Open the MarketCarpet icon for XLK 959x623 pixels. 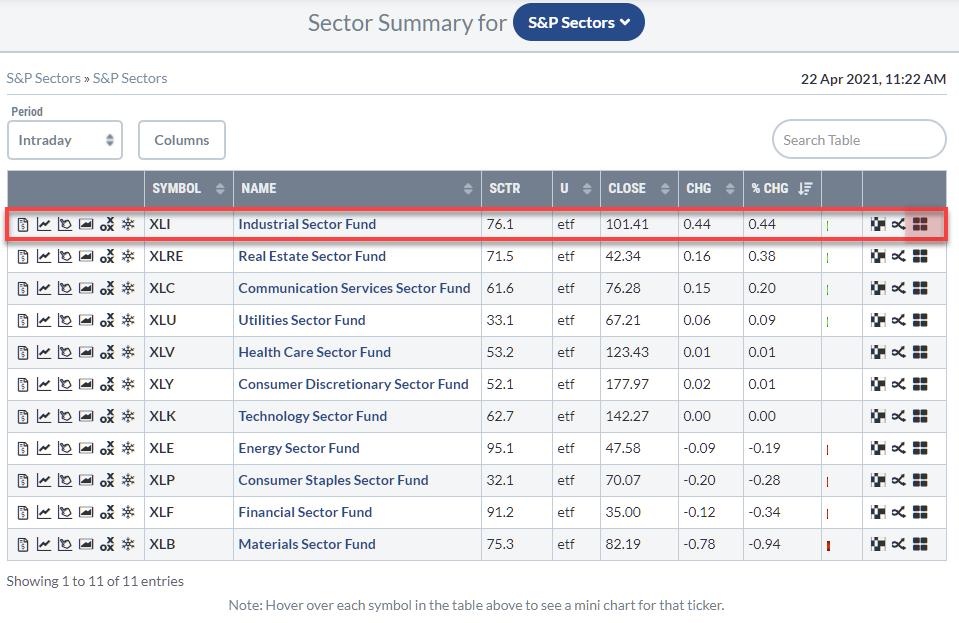tap(878, 417)
